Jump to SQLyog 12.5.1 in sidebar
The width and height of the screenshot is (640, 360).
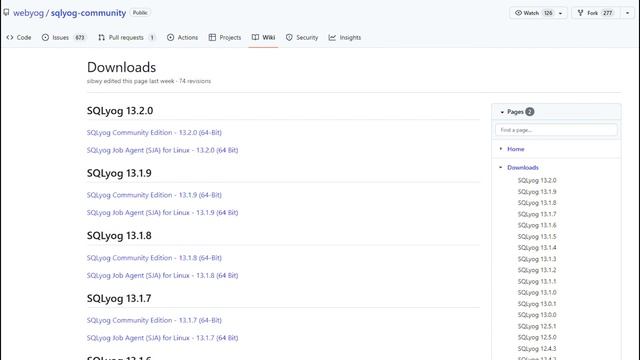[537, 327]
